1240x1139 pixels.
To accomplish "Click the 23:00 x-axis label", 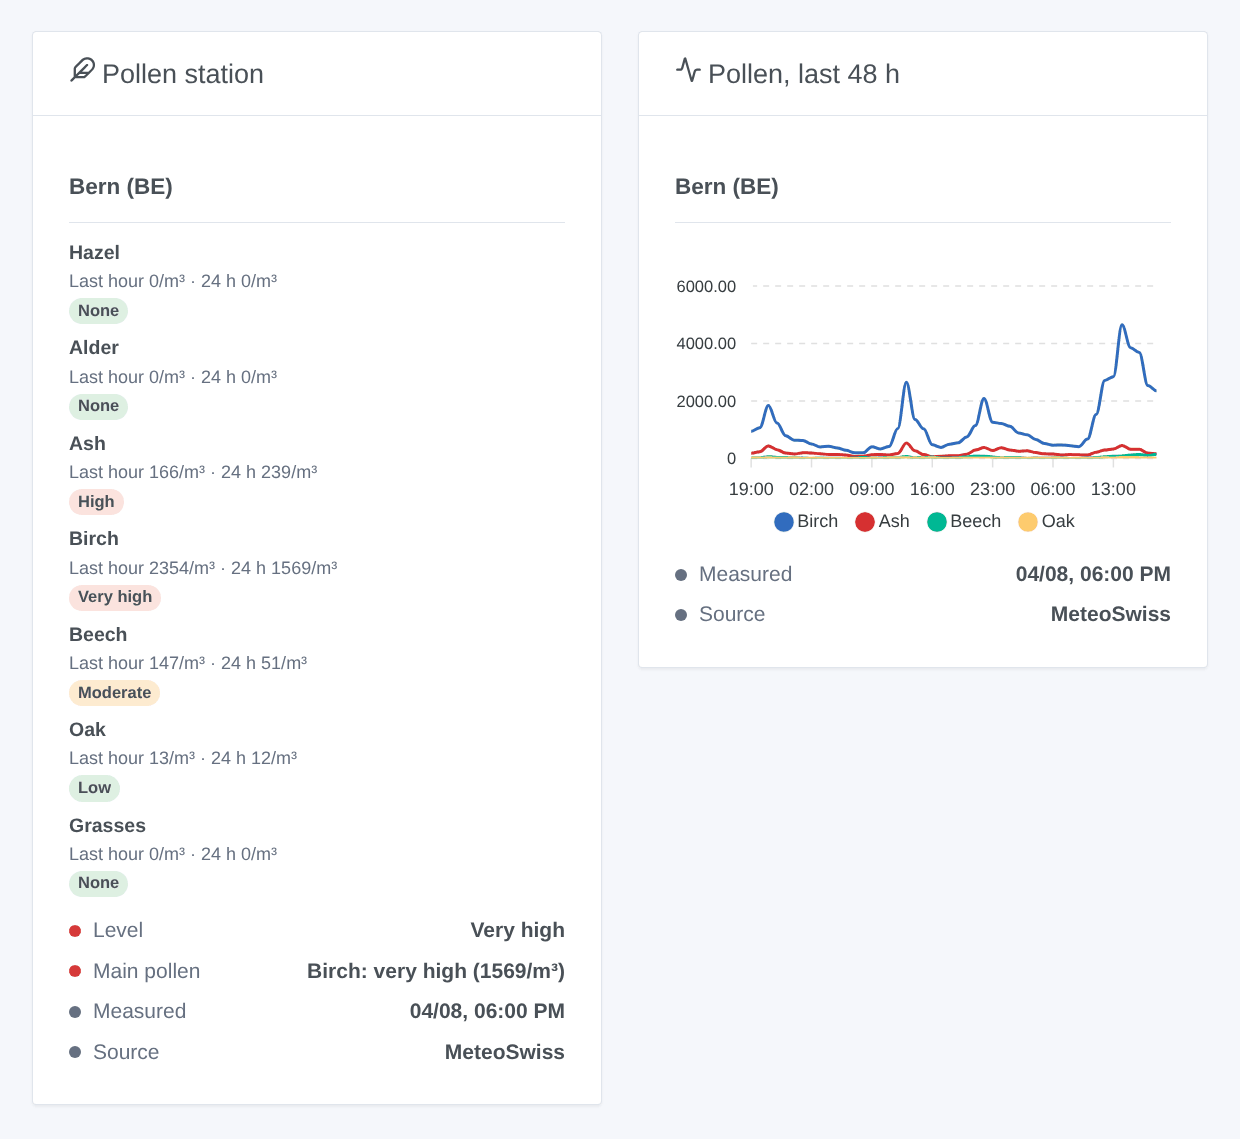I will click(x=992, y=489).
